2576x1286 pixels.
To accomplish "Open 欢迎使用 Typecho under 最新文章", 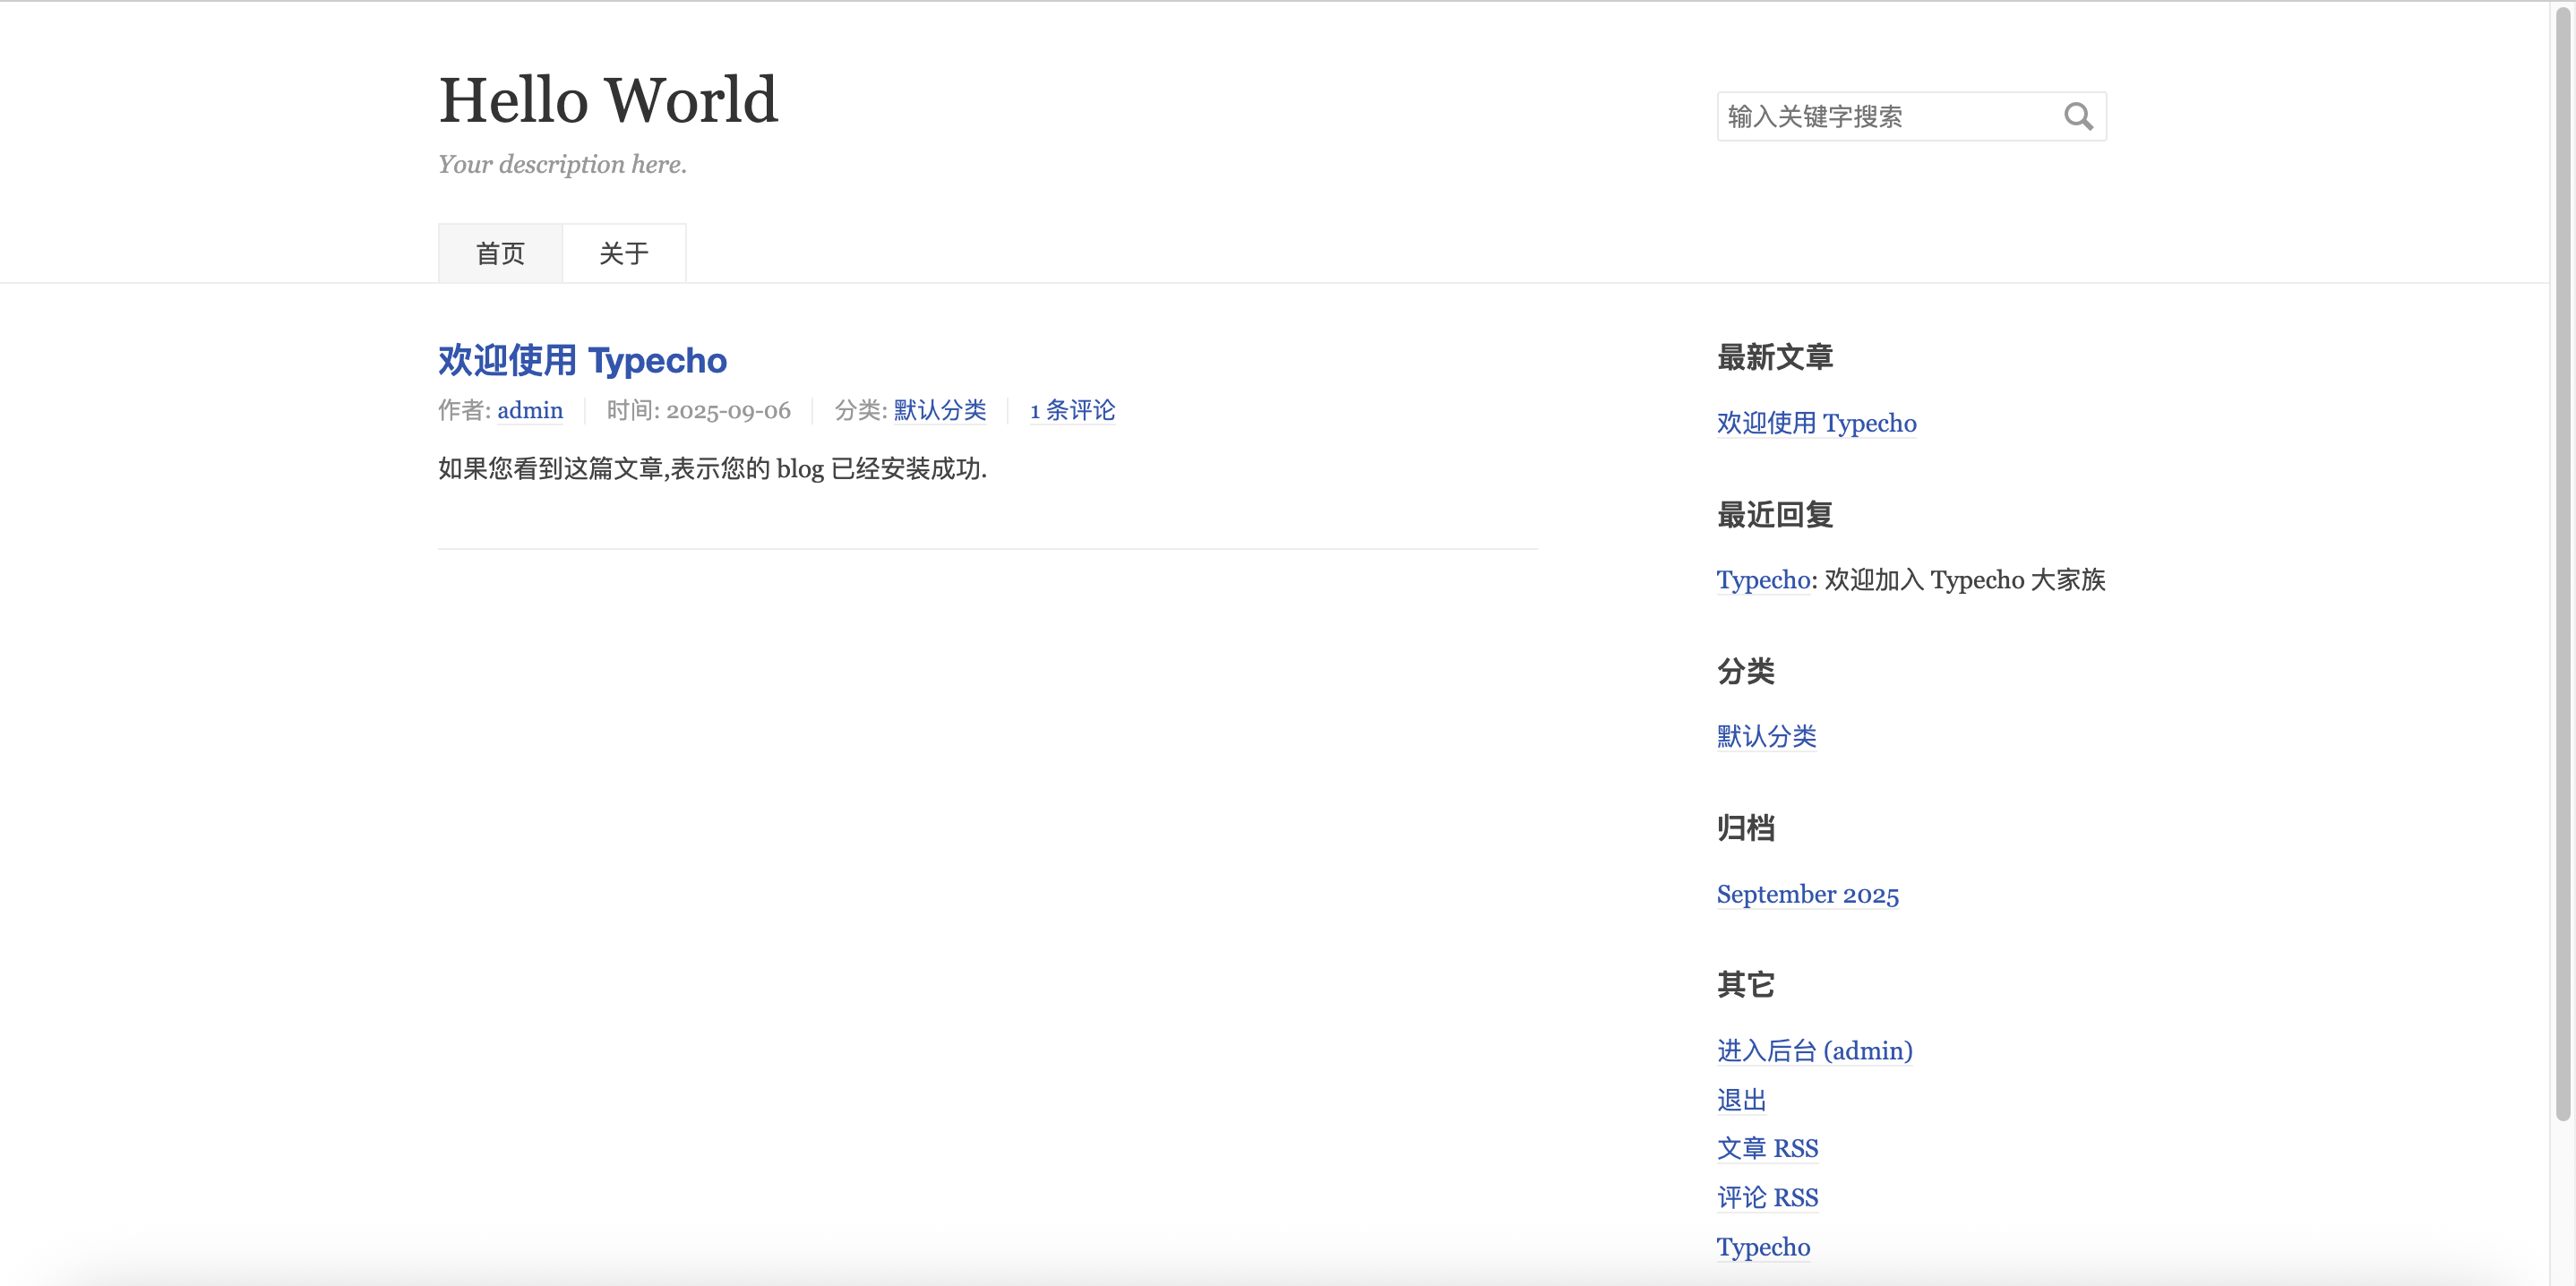I will 1816,423.
